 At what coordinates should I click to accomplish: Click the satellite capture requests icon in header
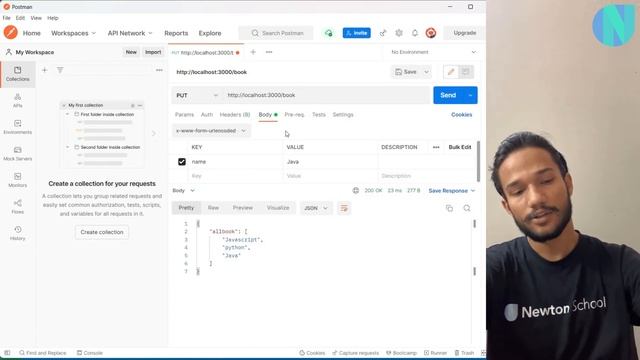[383, 33]
